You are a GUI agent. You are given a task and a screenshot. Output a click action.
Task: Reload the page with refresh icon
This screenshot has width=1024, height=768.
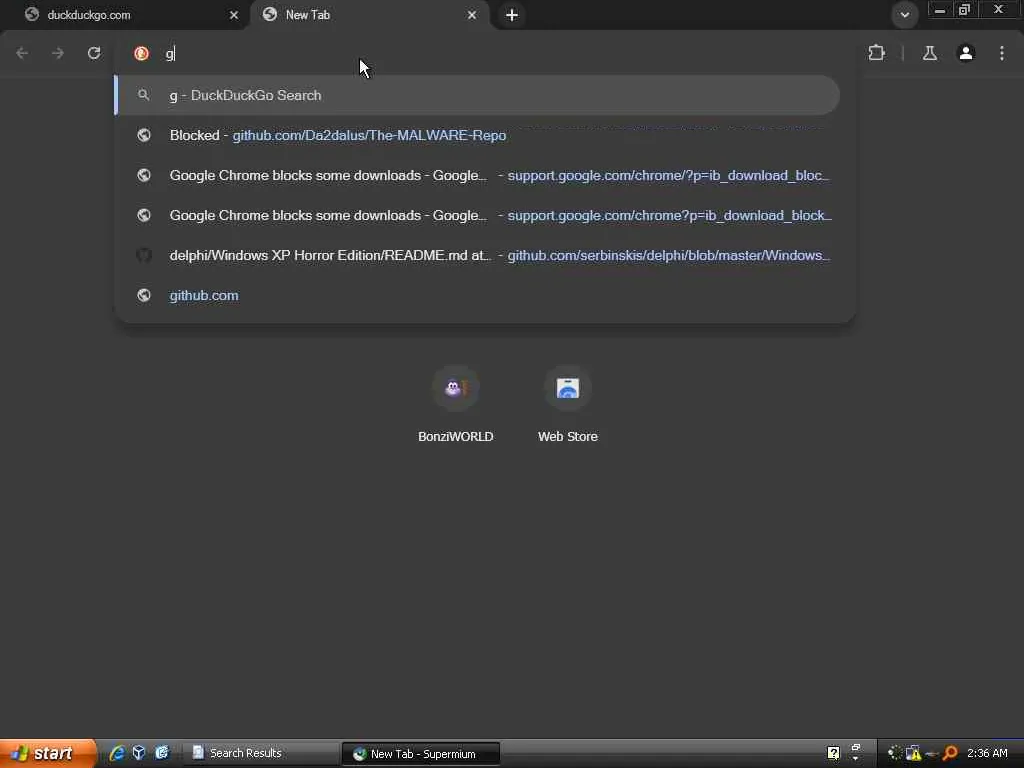94,53
